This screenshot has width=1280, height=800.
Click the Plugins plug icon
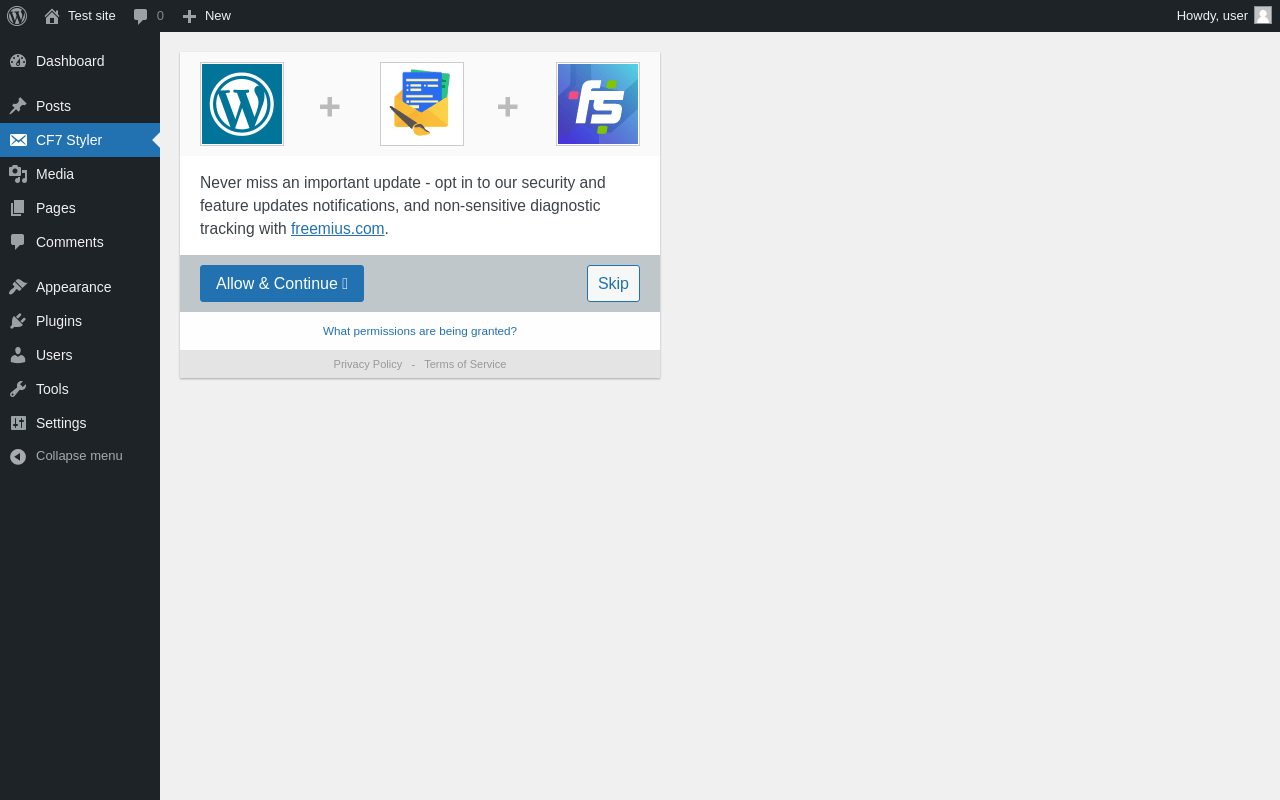point(18,321)
